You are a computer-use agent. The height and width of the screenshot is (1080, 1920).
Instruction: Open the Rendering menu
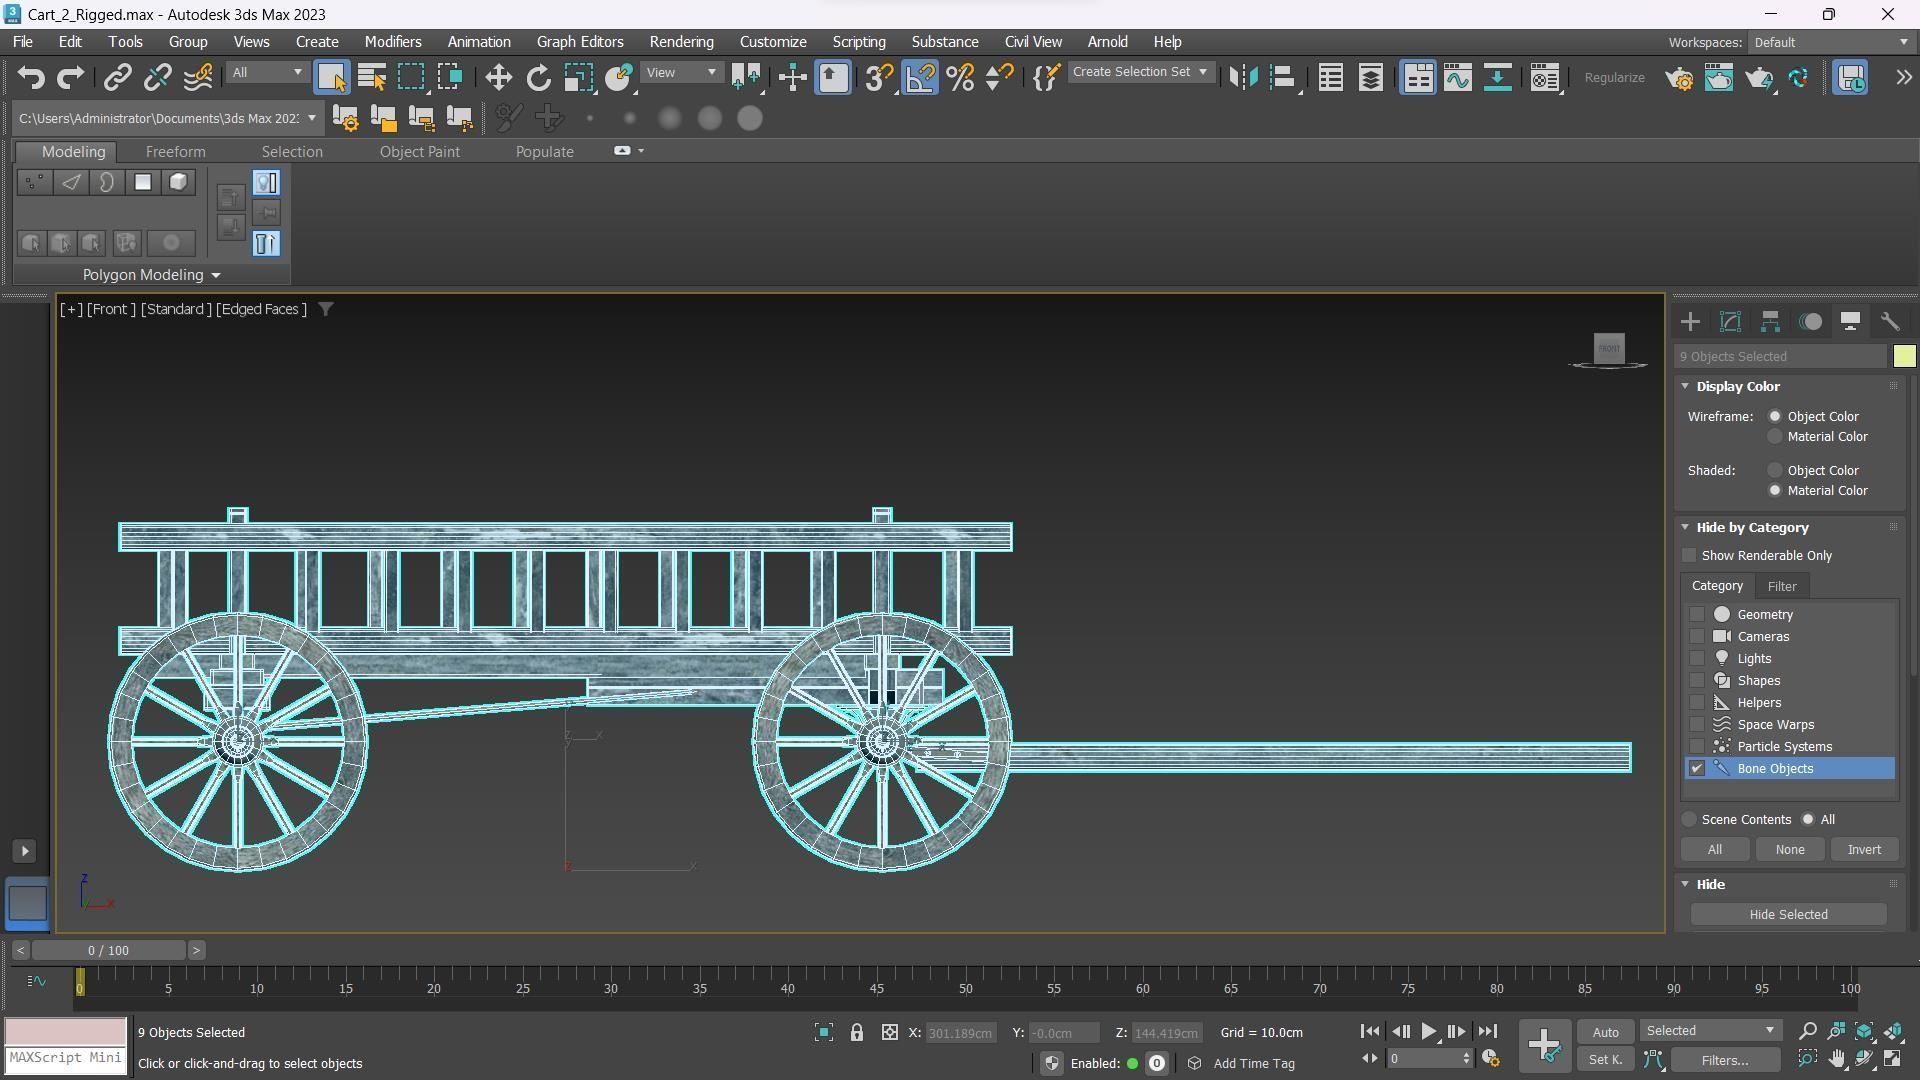tap(681, 42)
